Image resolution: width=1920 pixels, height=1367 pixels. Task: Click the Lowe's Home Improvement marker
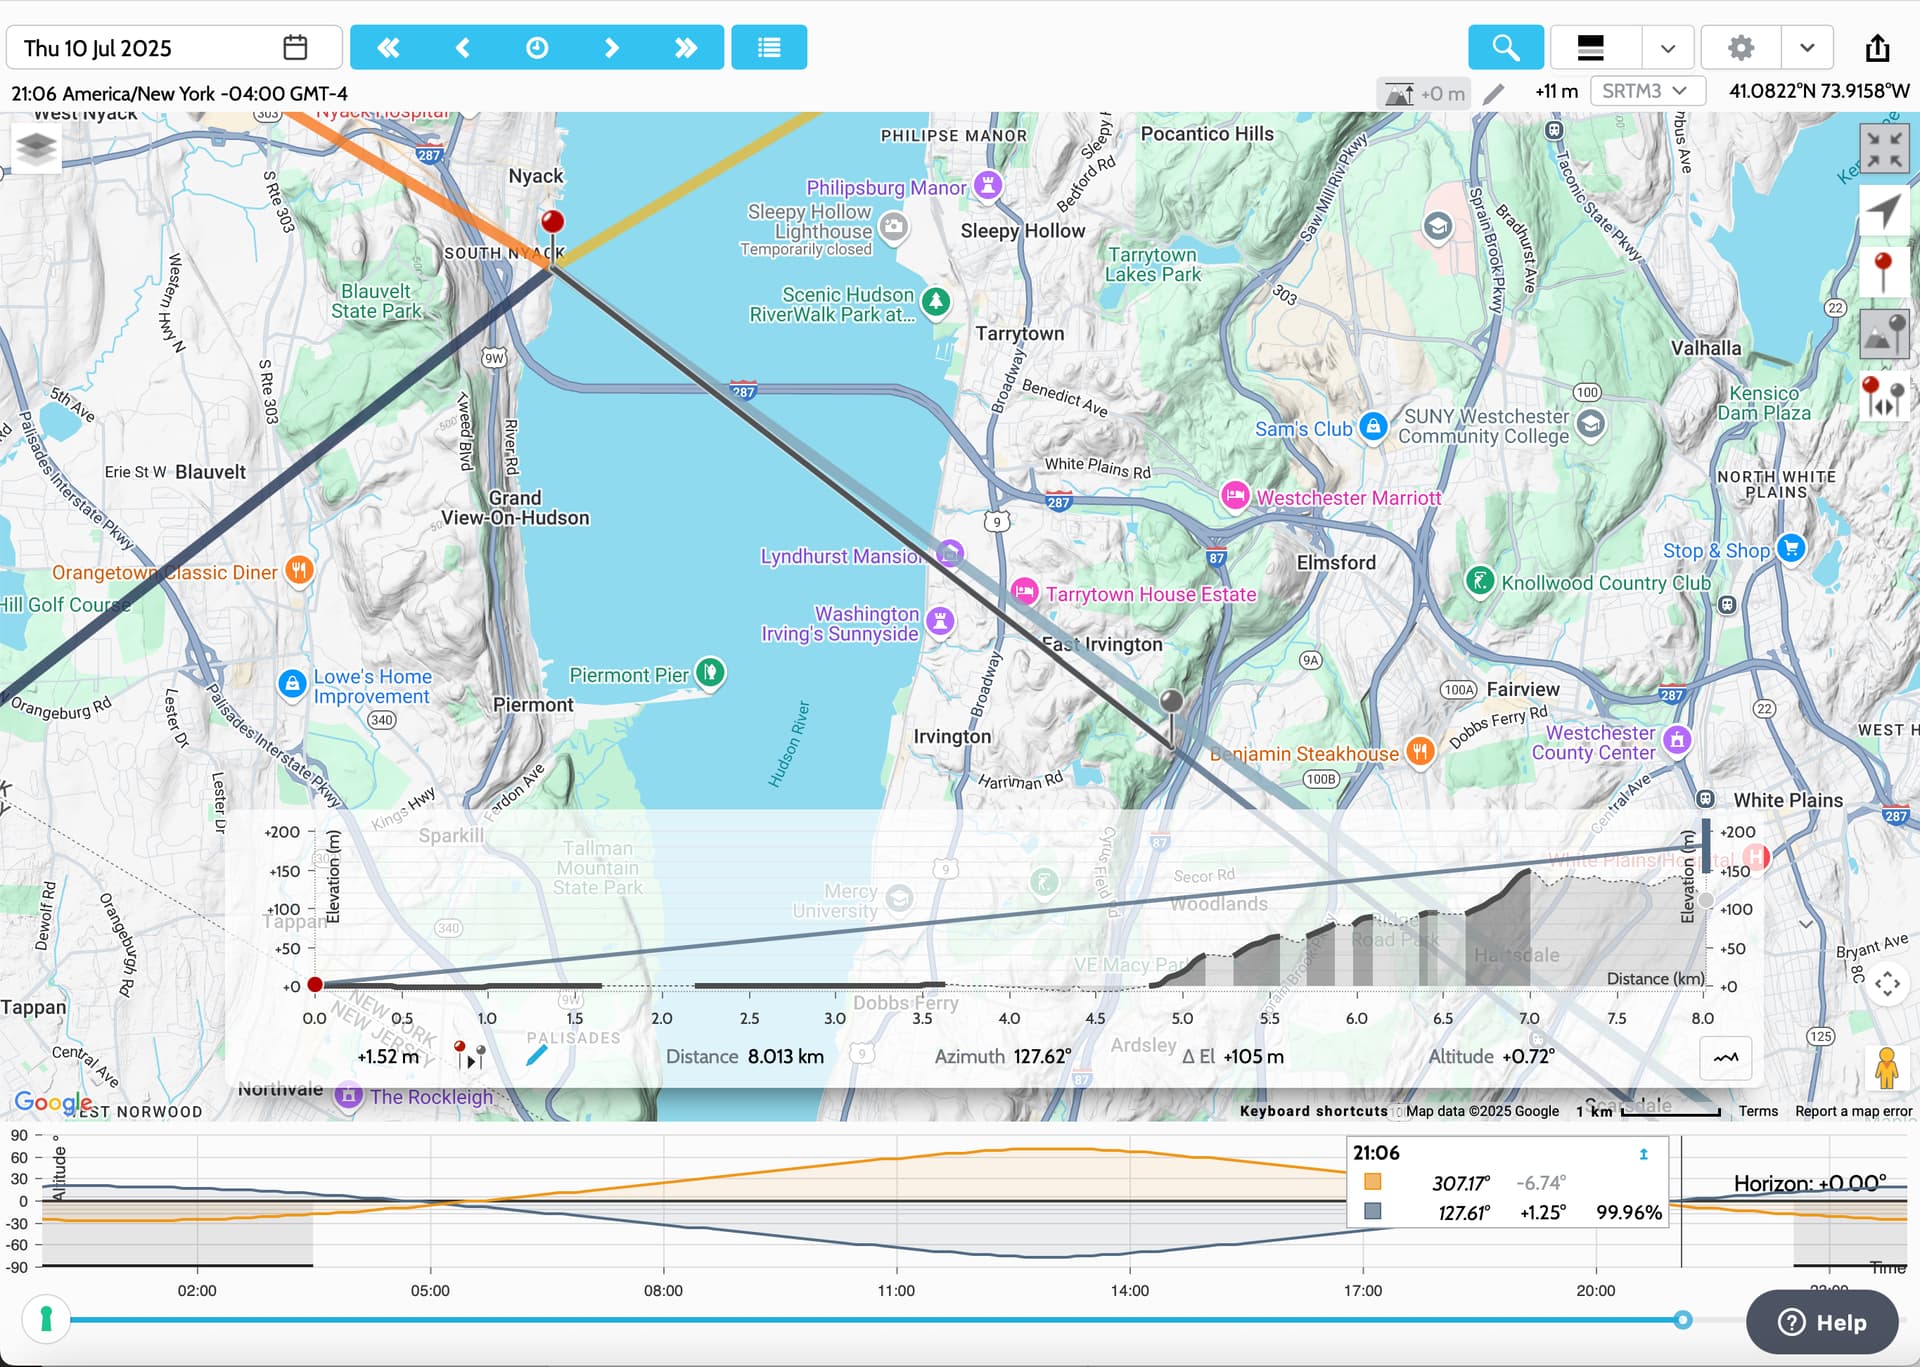(291, 685)
